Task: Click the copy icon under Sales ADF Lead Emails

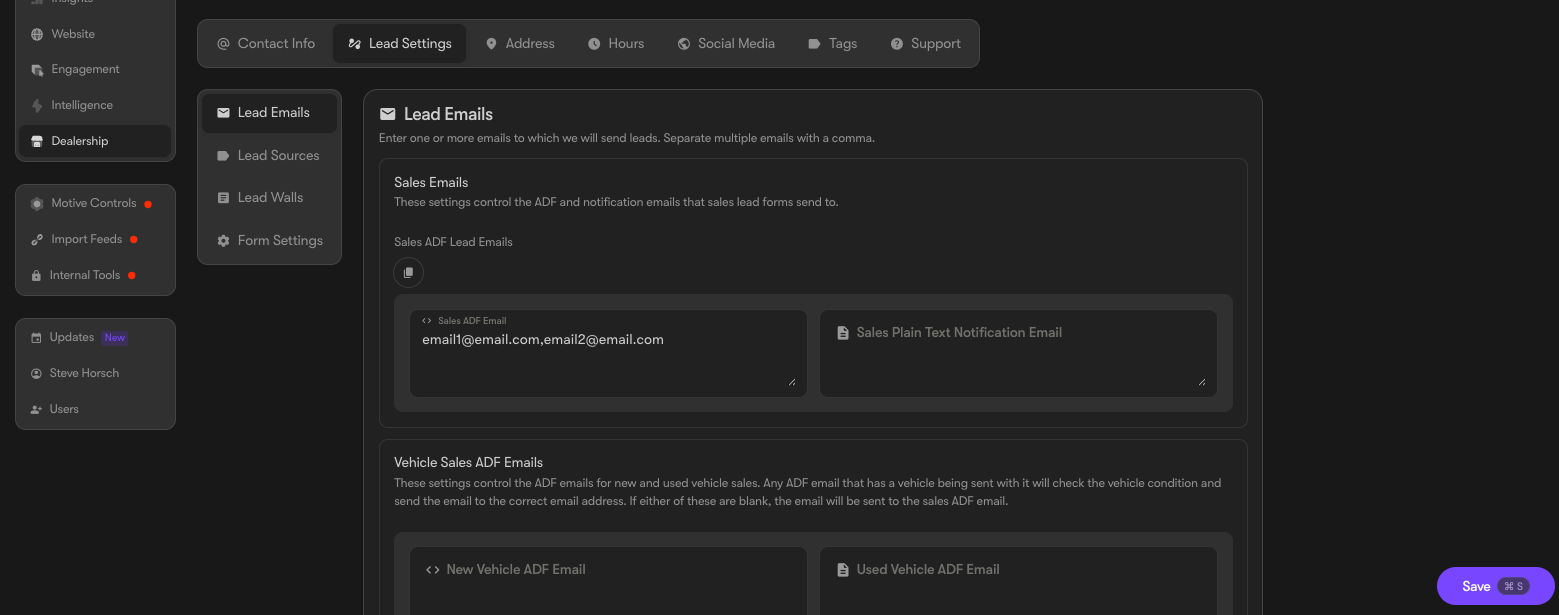Action: tap(408, 273)
